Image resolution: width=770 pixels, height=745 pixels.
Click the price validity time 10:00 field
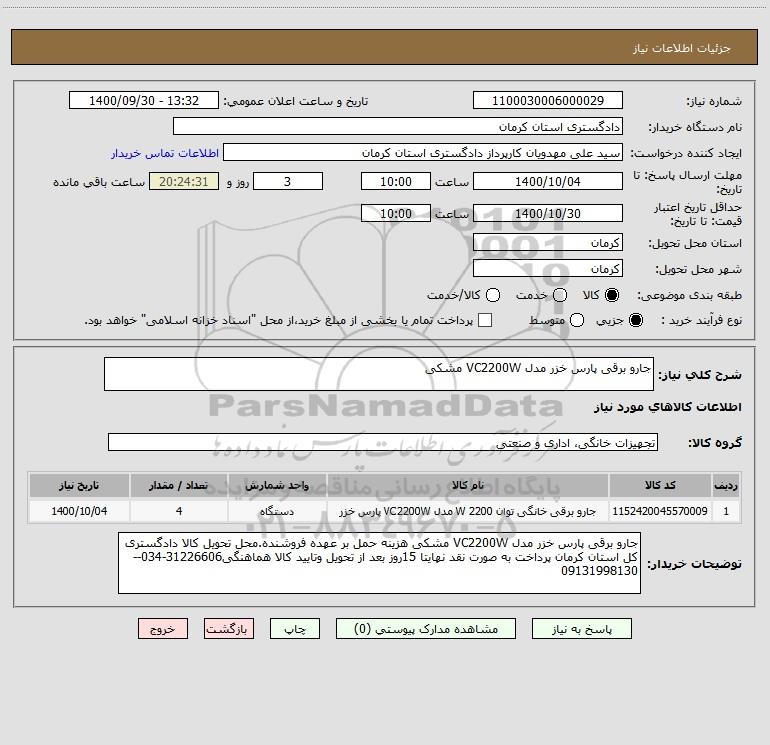[x=396, y=213]
